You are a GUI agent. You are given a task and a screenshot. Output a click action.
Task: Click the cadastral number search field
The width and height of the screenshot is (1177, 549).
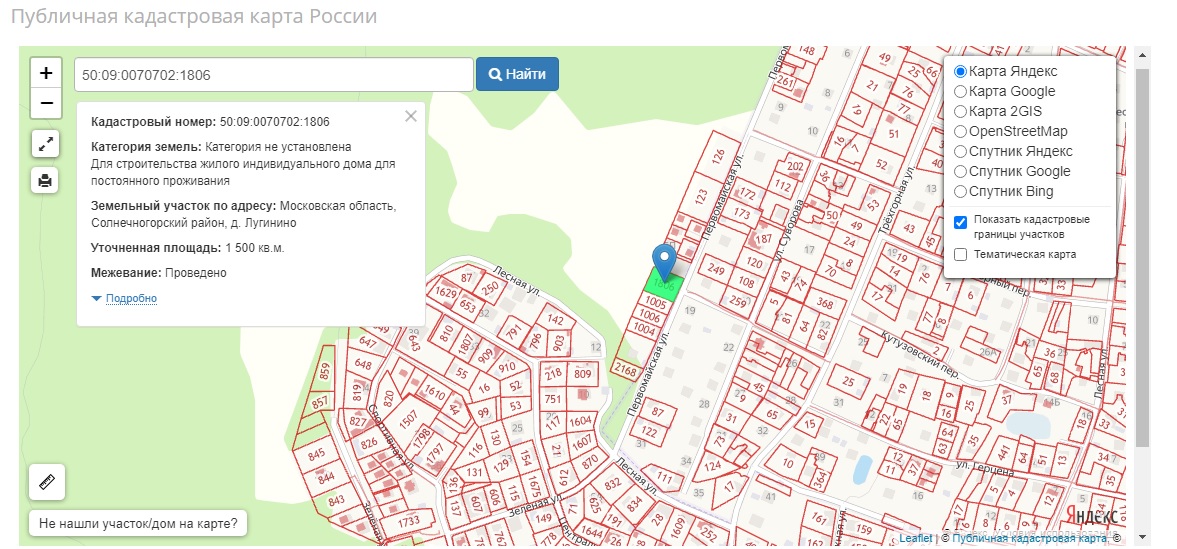tap(274, 75)
